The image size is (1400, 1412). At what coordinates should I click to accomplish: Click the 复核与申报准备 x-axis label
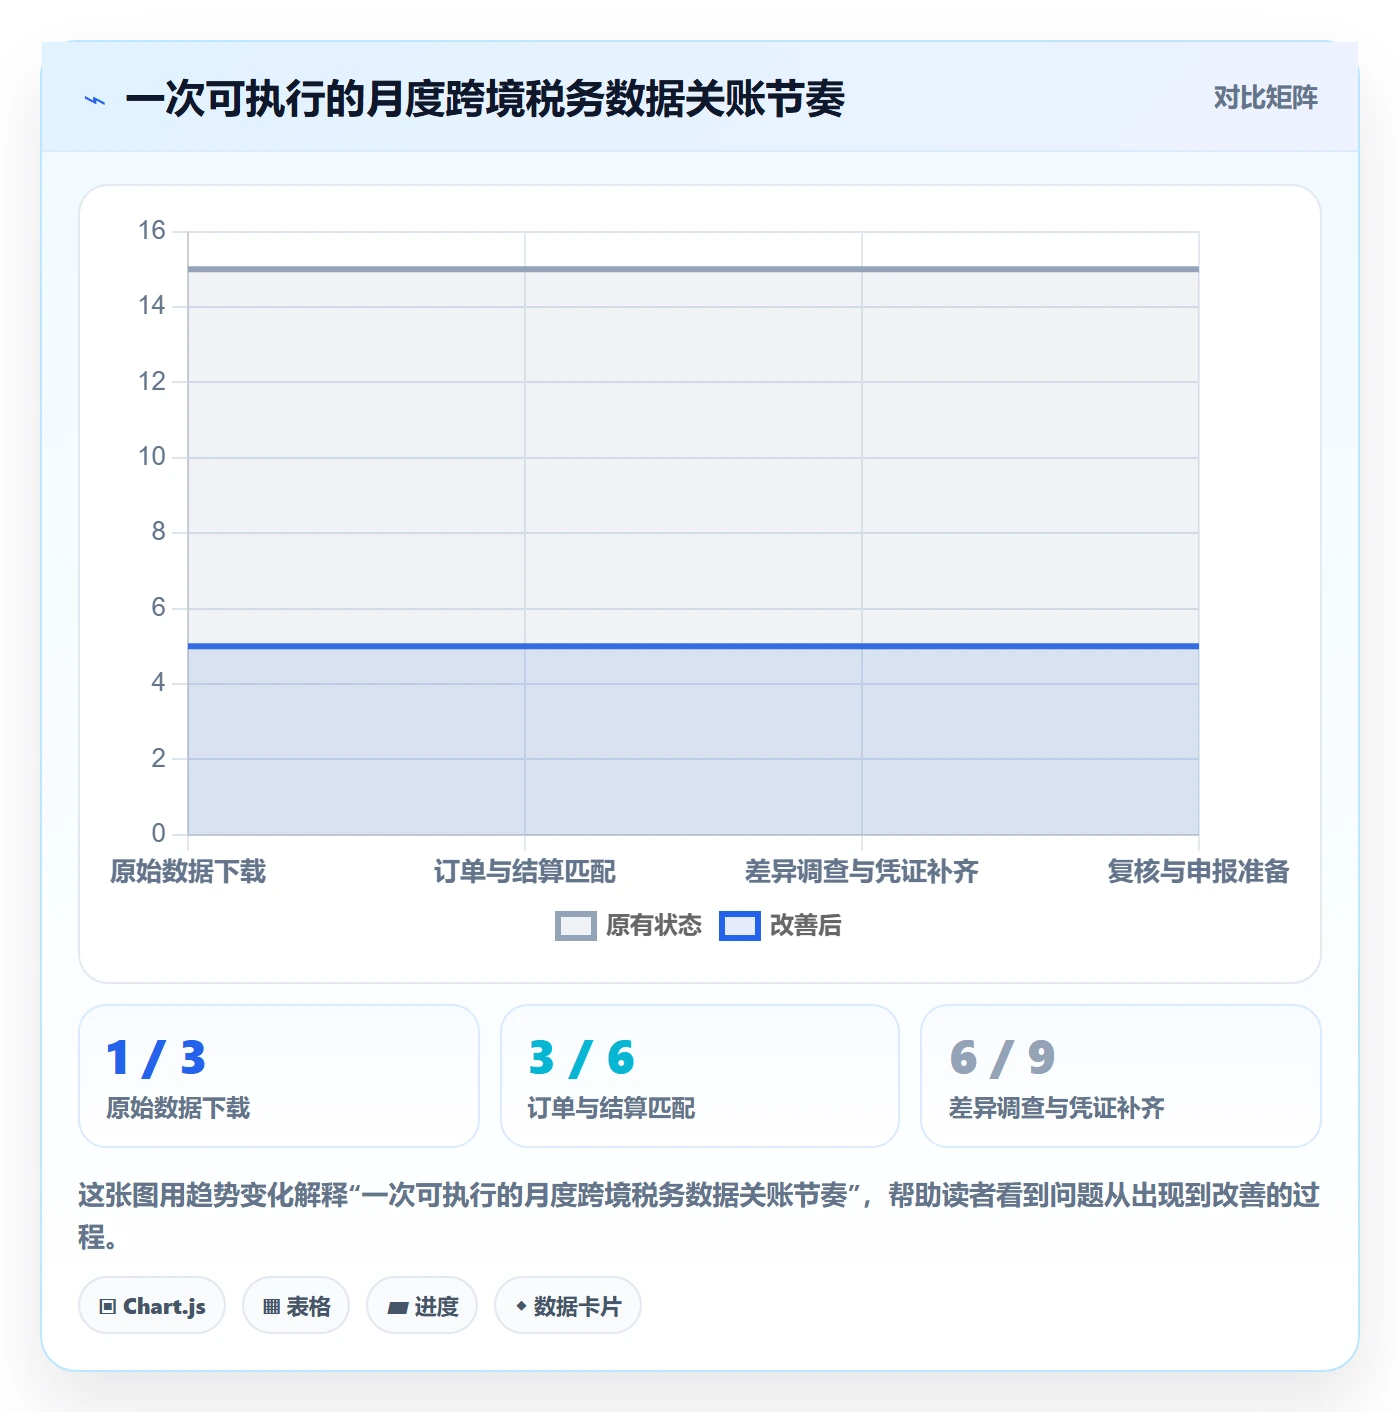tap(1198, 872)
